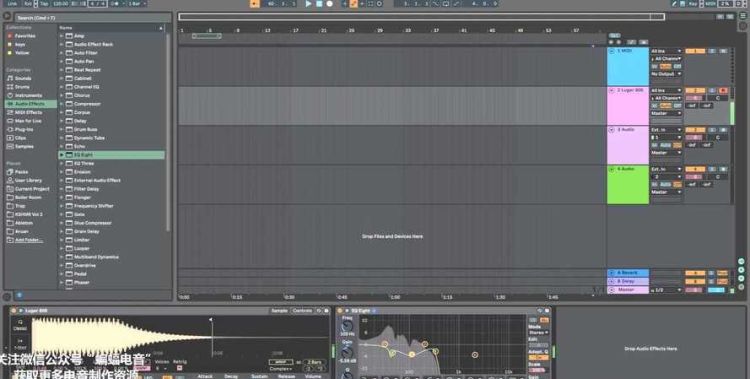Expand the Audio Effect Rack folder
750x379 pixels.
pos(62,45)
